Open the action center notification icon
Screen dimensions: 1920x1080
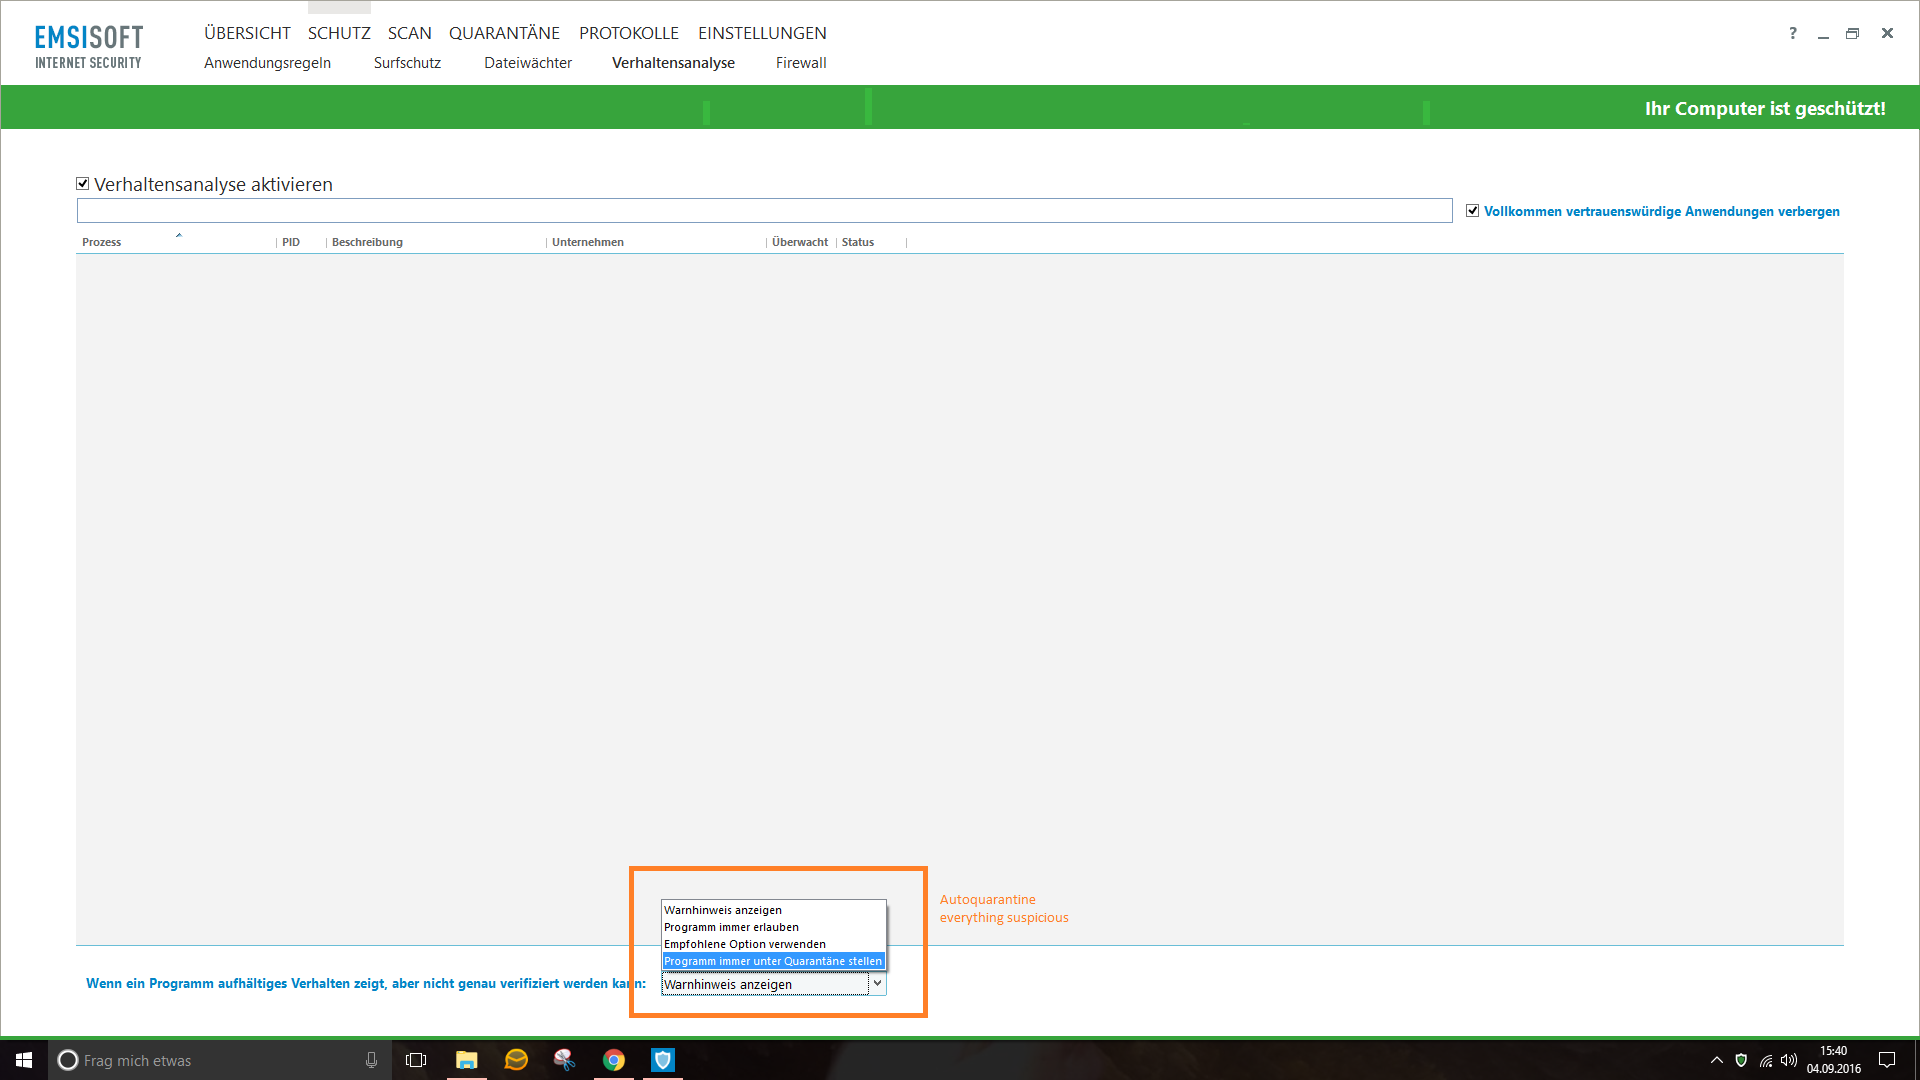click(1887, 1060)
